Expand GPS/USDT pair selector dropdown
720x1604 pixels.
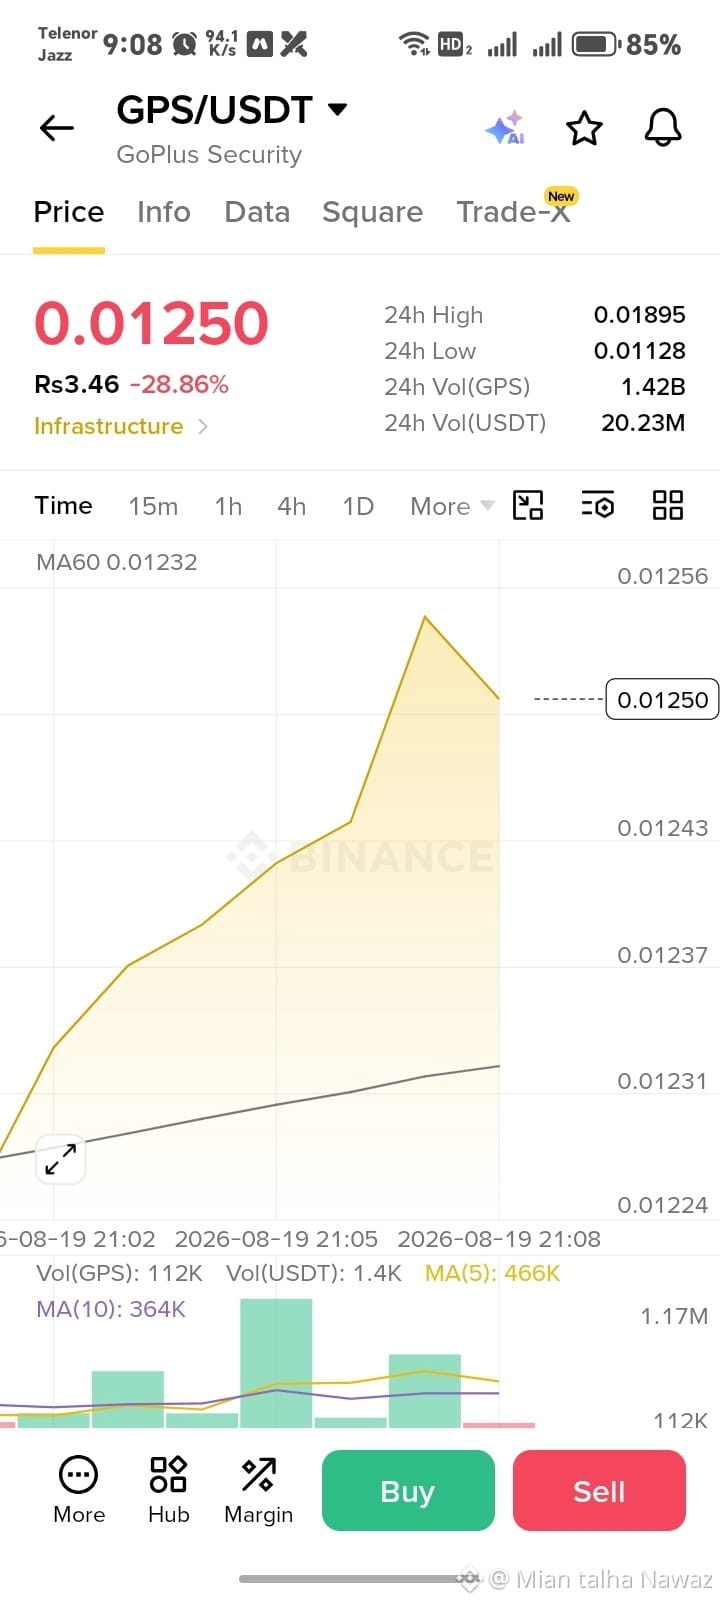click(x=338, y=109)
